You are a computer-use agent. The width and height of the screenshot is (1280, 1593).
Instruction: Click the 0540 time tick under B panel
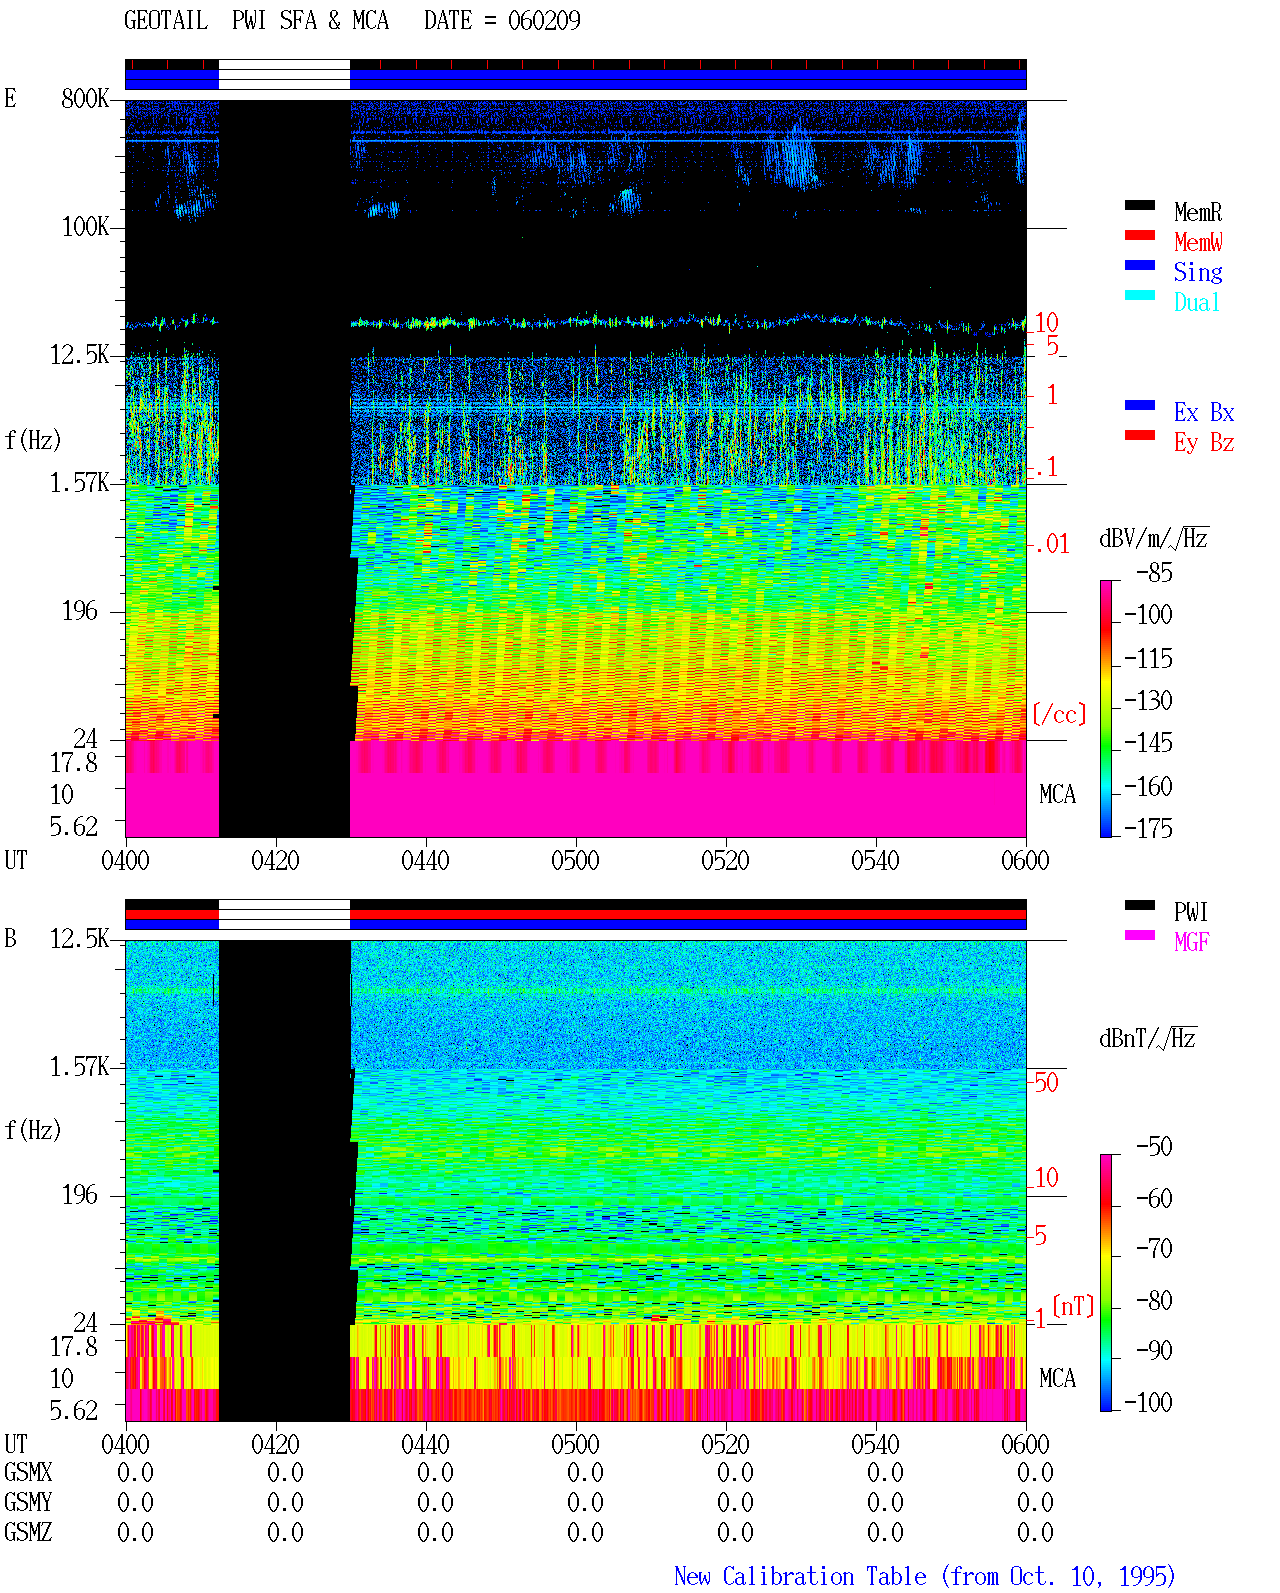pos(875,1444)
